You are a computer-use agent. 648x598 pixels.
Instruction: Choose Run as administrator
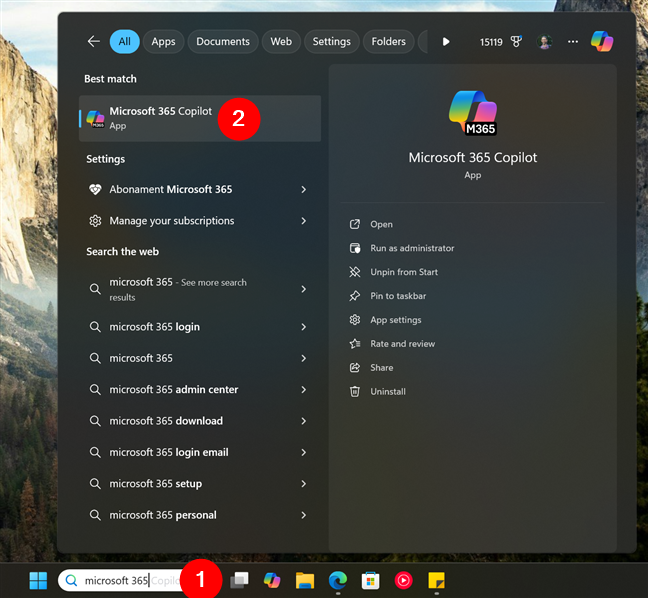(x=412, y=248)
